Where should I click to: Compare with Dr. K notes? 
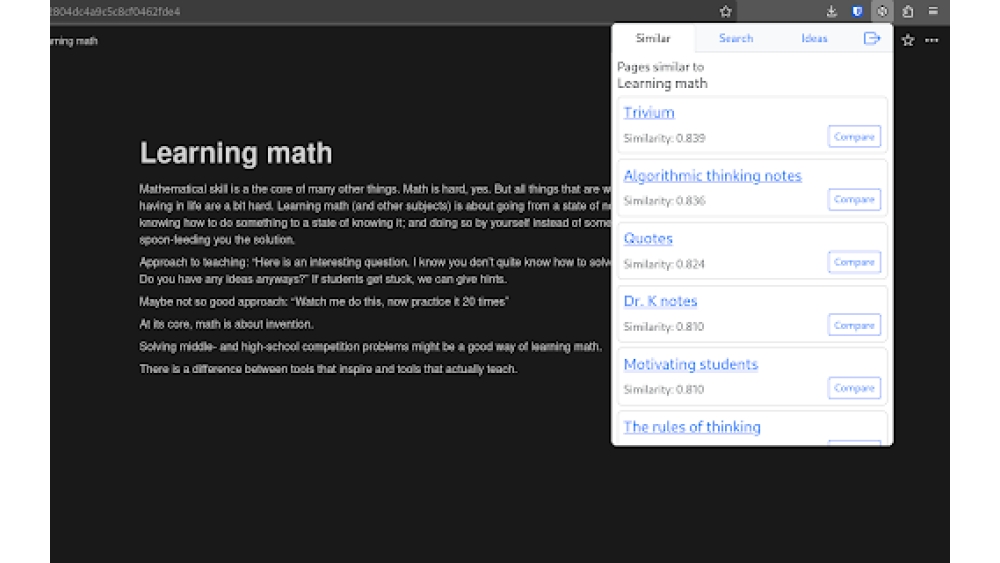click(854, 325)
